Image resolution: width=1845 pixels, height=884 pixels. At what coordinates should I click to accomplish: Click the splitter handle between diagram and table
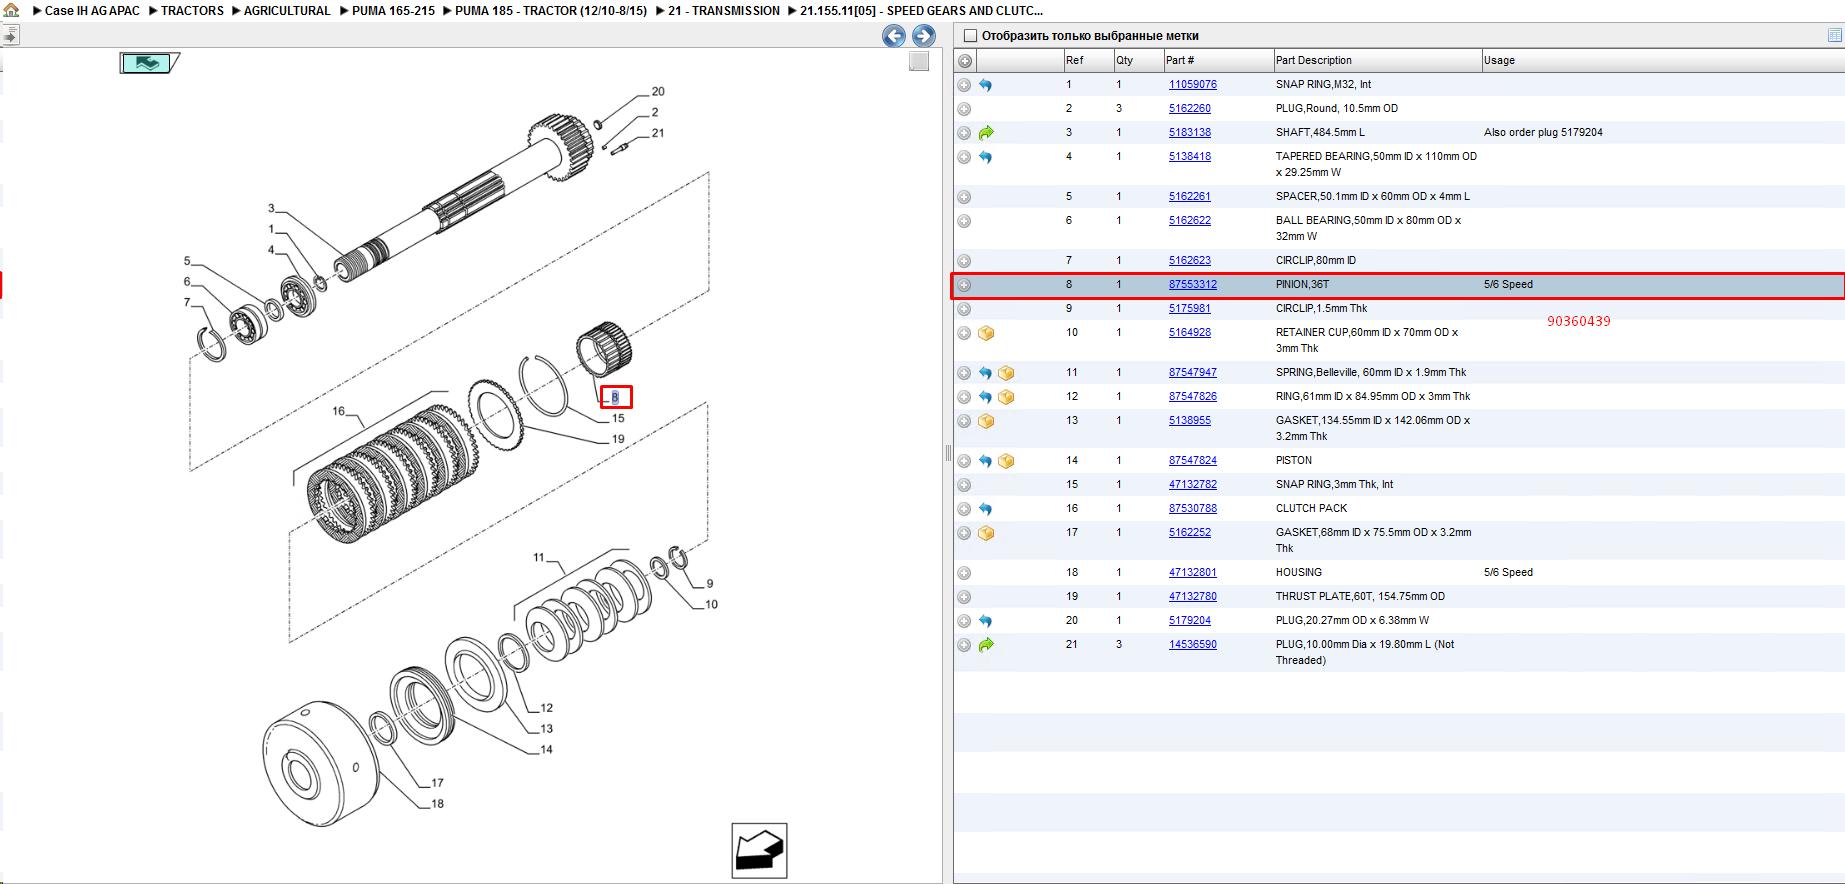(948, 453)
